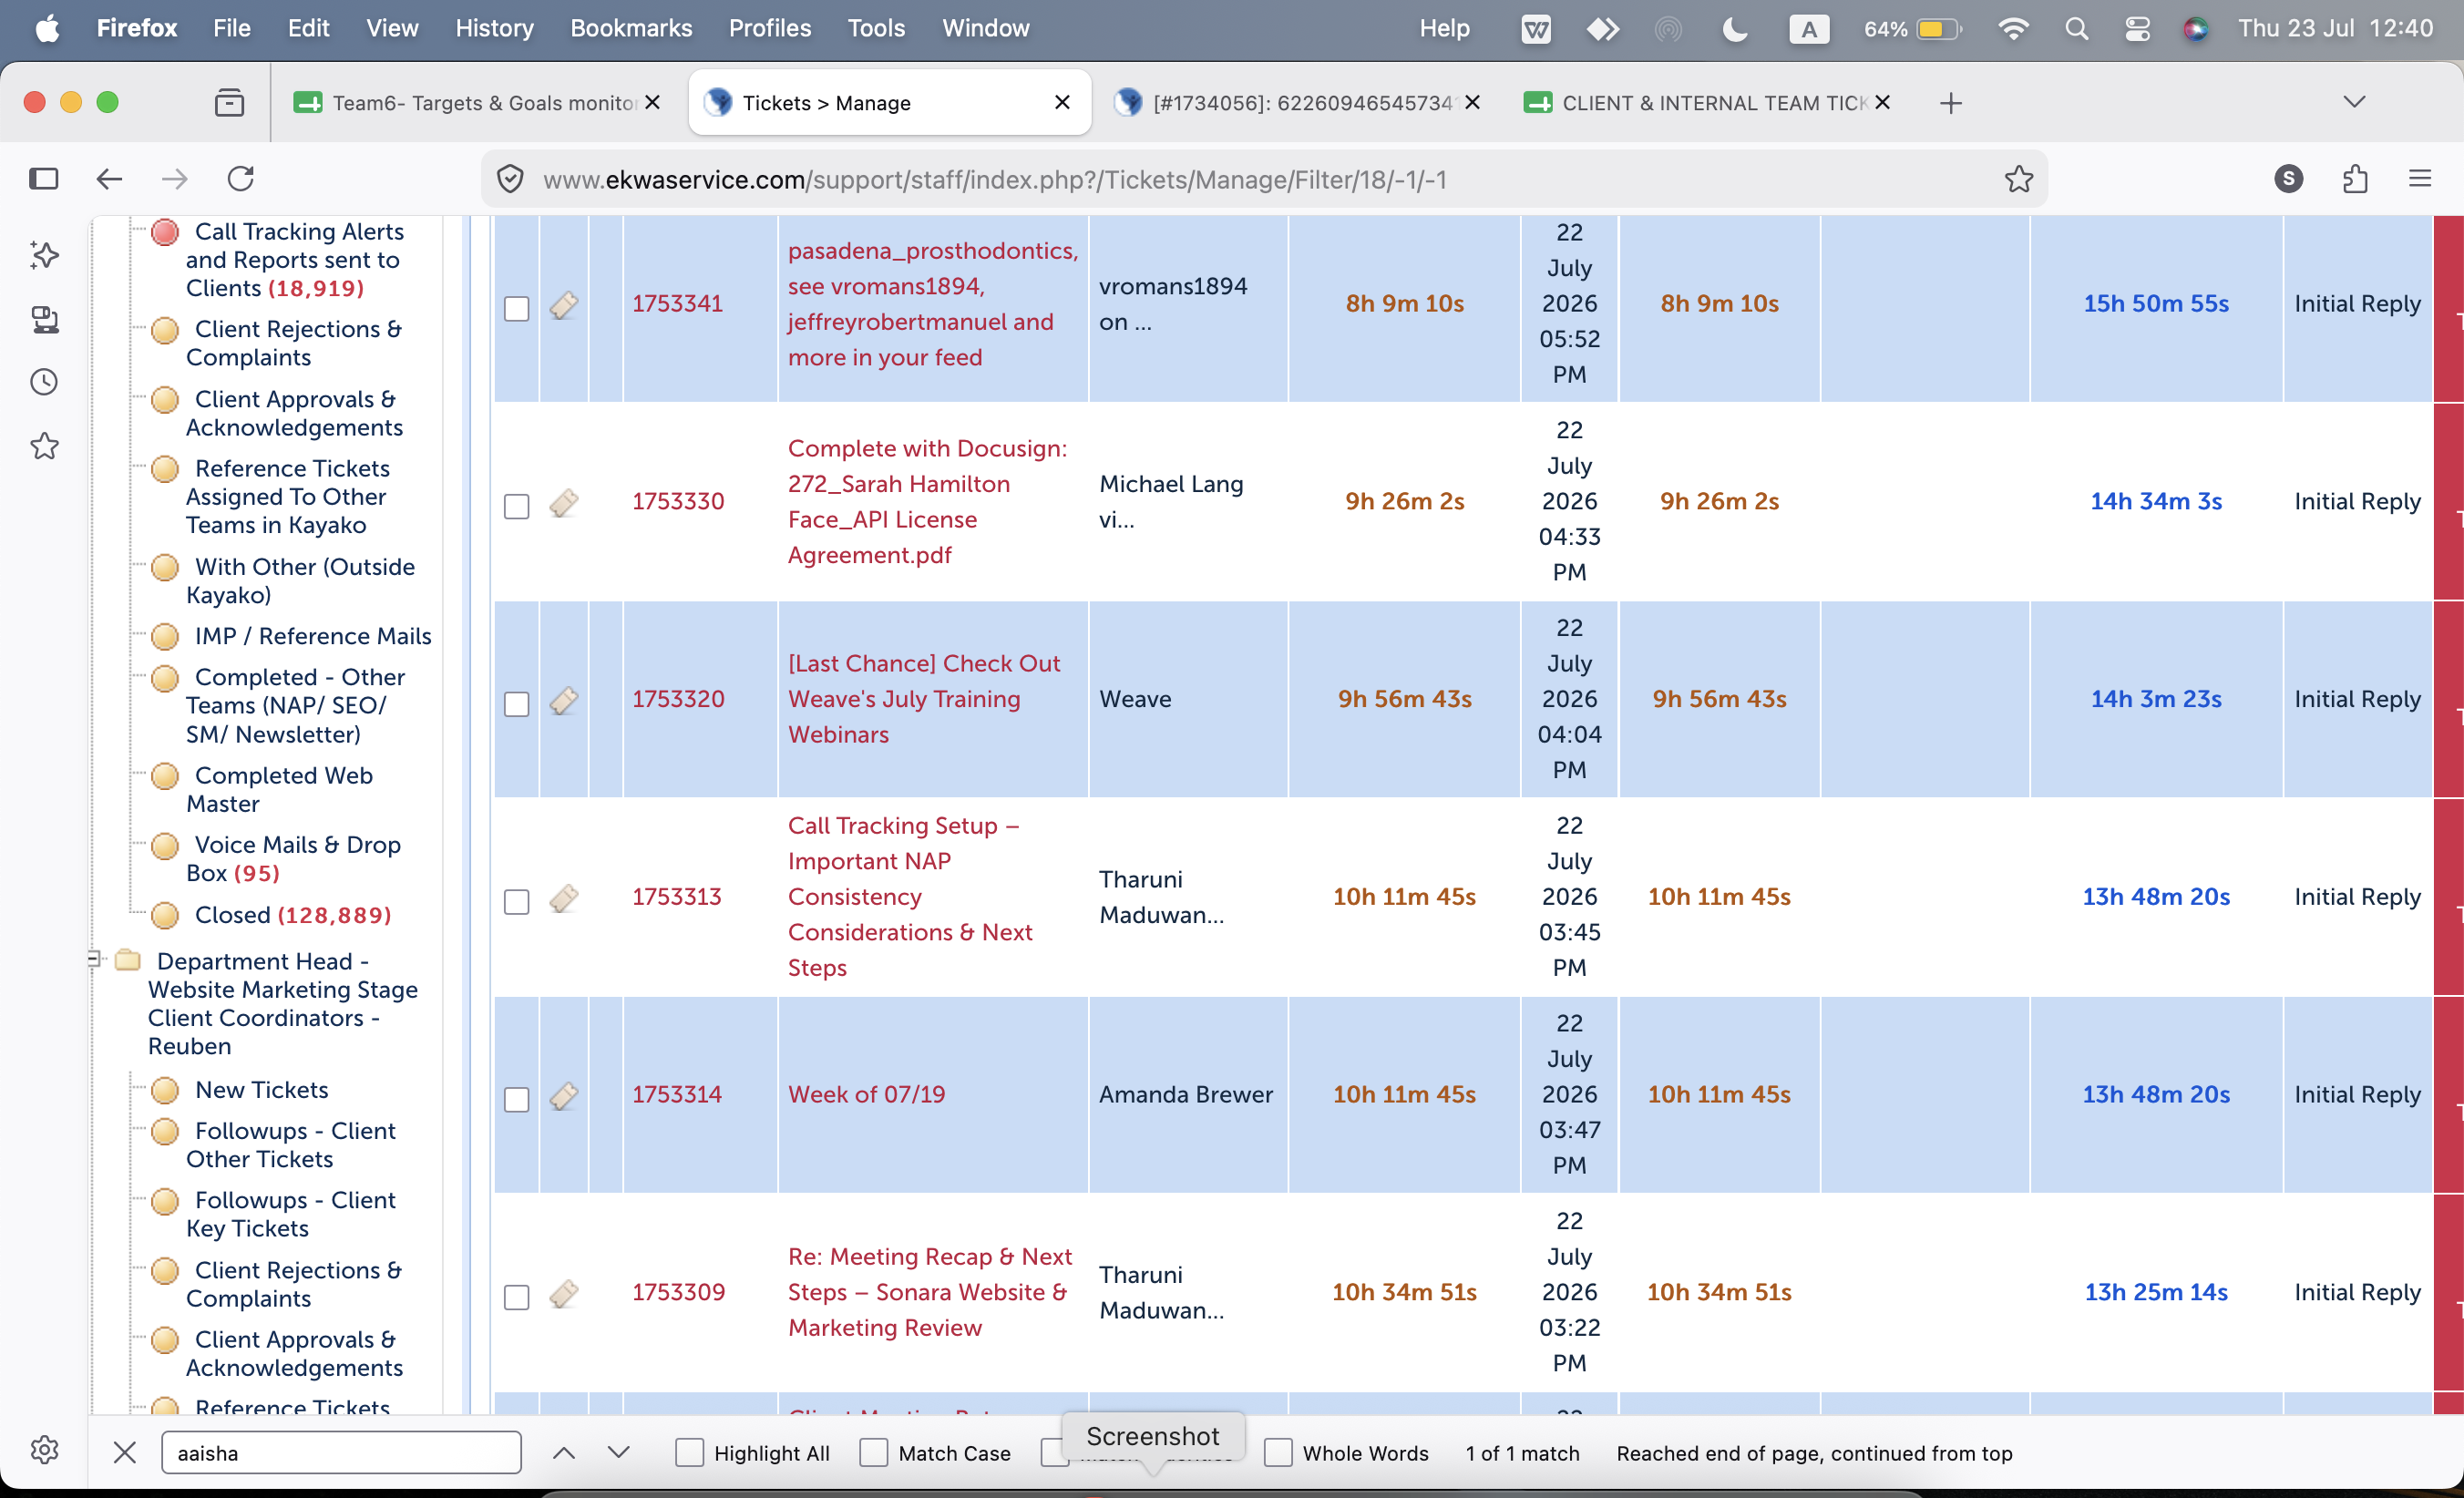Viewport: 2464px width, 1498px height.
Task: Open AI chatbot sparkle sidebar icon
Action: (x=44, y=255)
